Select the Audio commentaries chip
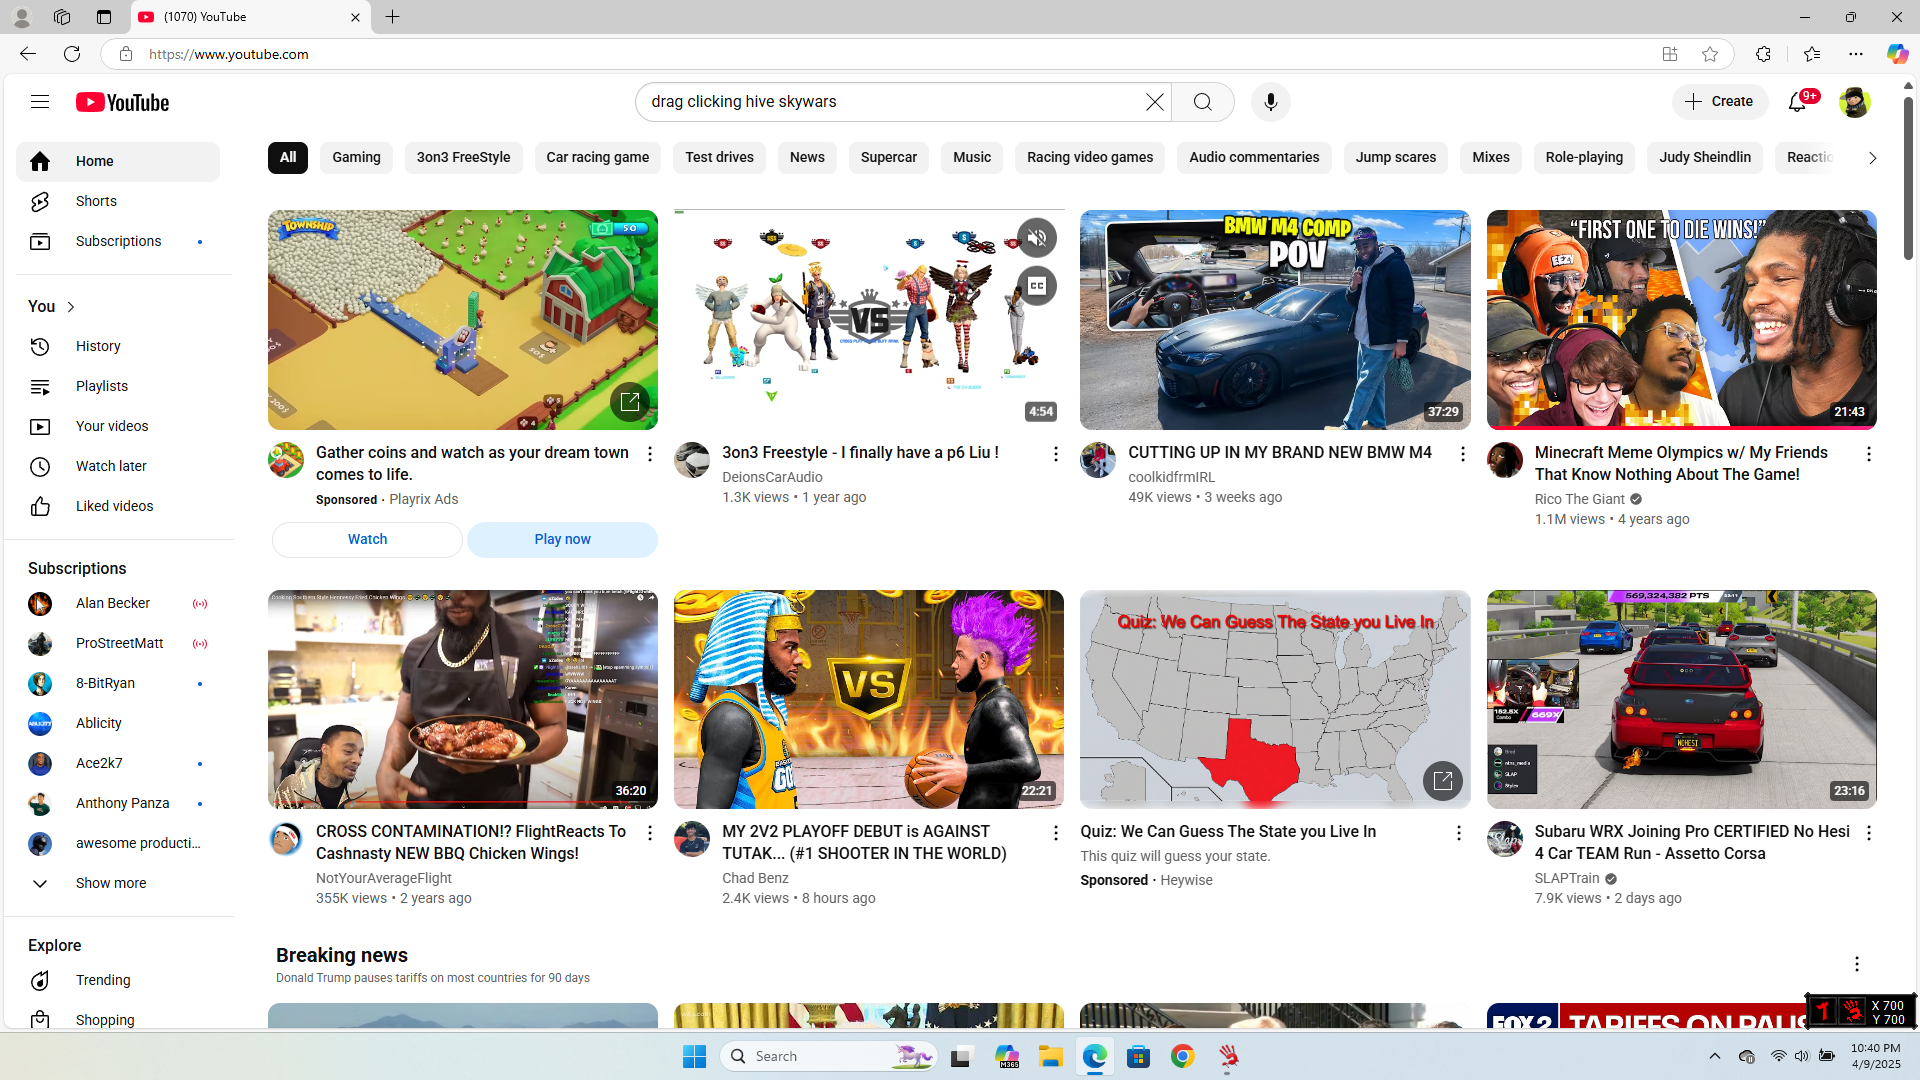Viewport: 1920px width, 1080px height. tap(1254, 157)
